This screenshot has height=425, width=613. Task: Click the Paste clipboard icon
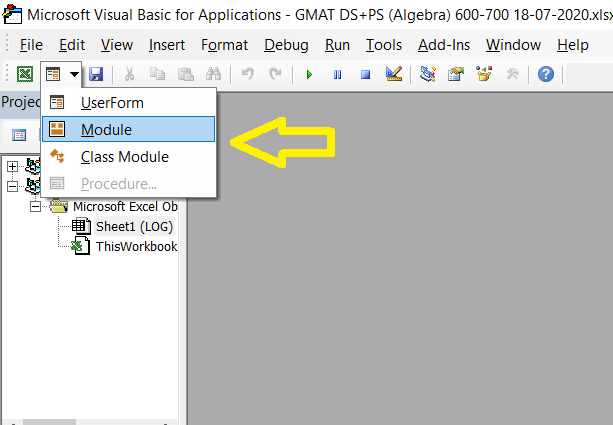(186, 74)
